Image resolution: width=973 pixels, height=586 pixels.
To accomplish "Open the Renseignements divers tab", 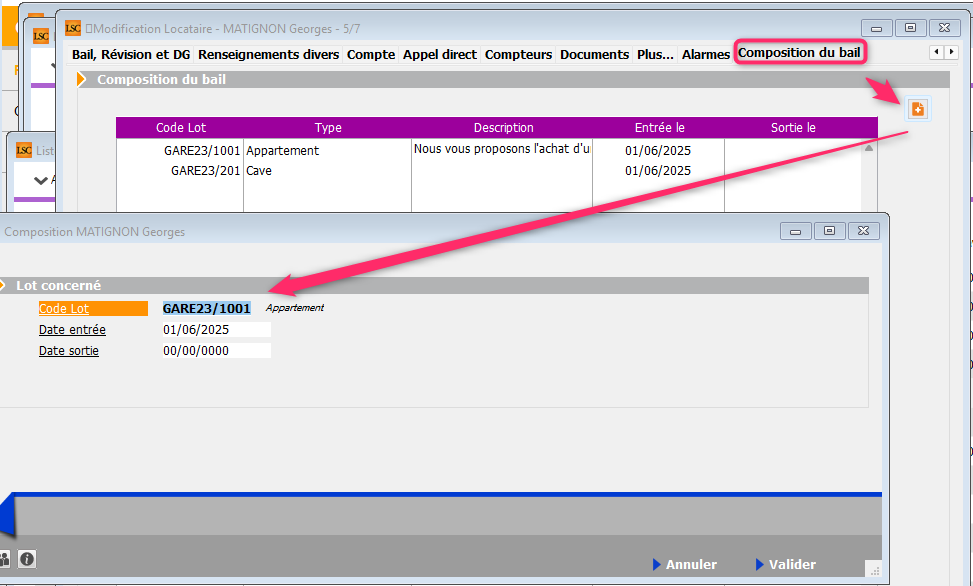I will (269, 55).
